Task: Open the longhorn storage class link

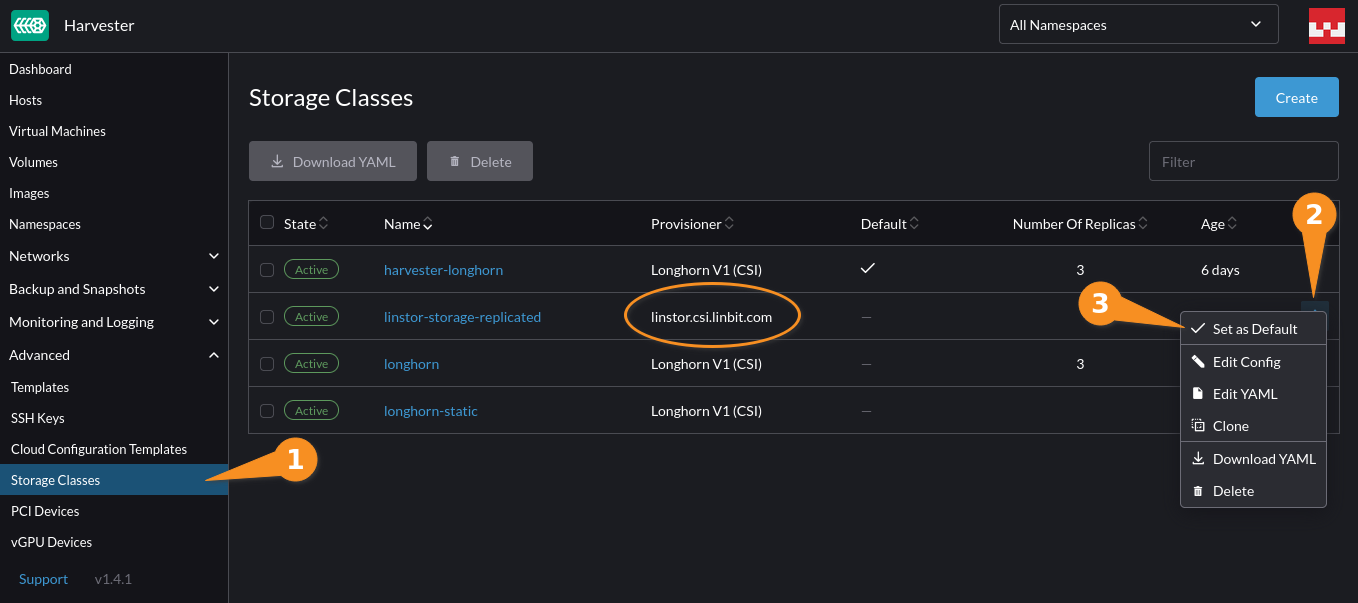Action: coord(411,364)
